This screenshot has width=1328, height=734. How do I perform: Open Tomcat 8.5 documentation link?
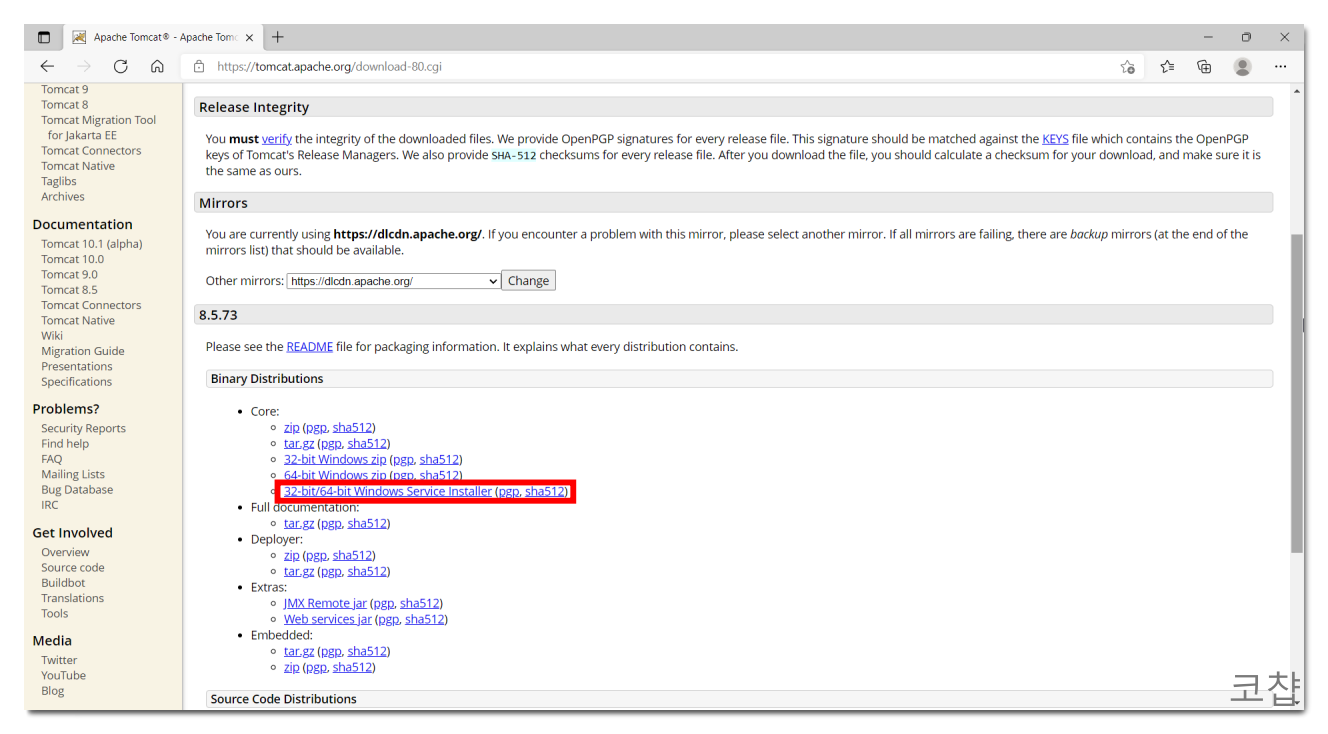70,290
